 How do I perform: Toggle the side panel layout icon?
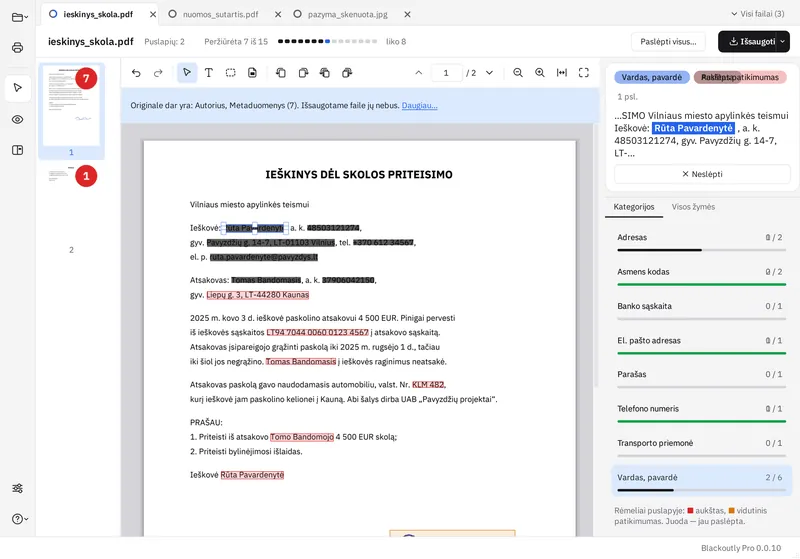tap(17, 150)
